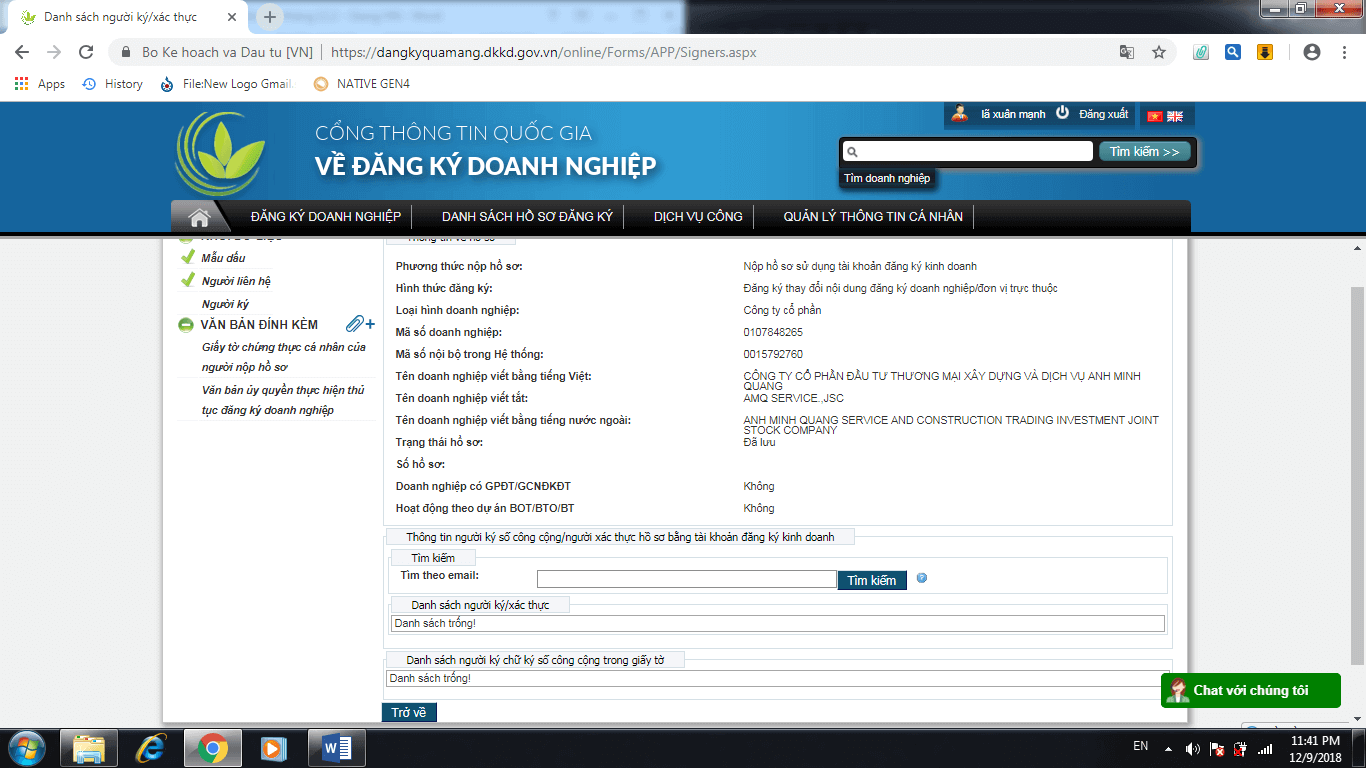The image size is (1366, 768).
Task: Click the home icon in navigation bar
Action: [x=199, y=217]
